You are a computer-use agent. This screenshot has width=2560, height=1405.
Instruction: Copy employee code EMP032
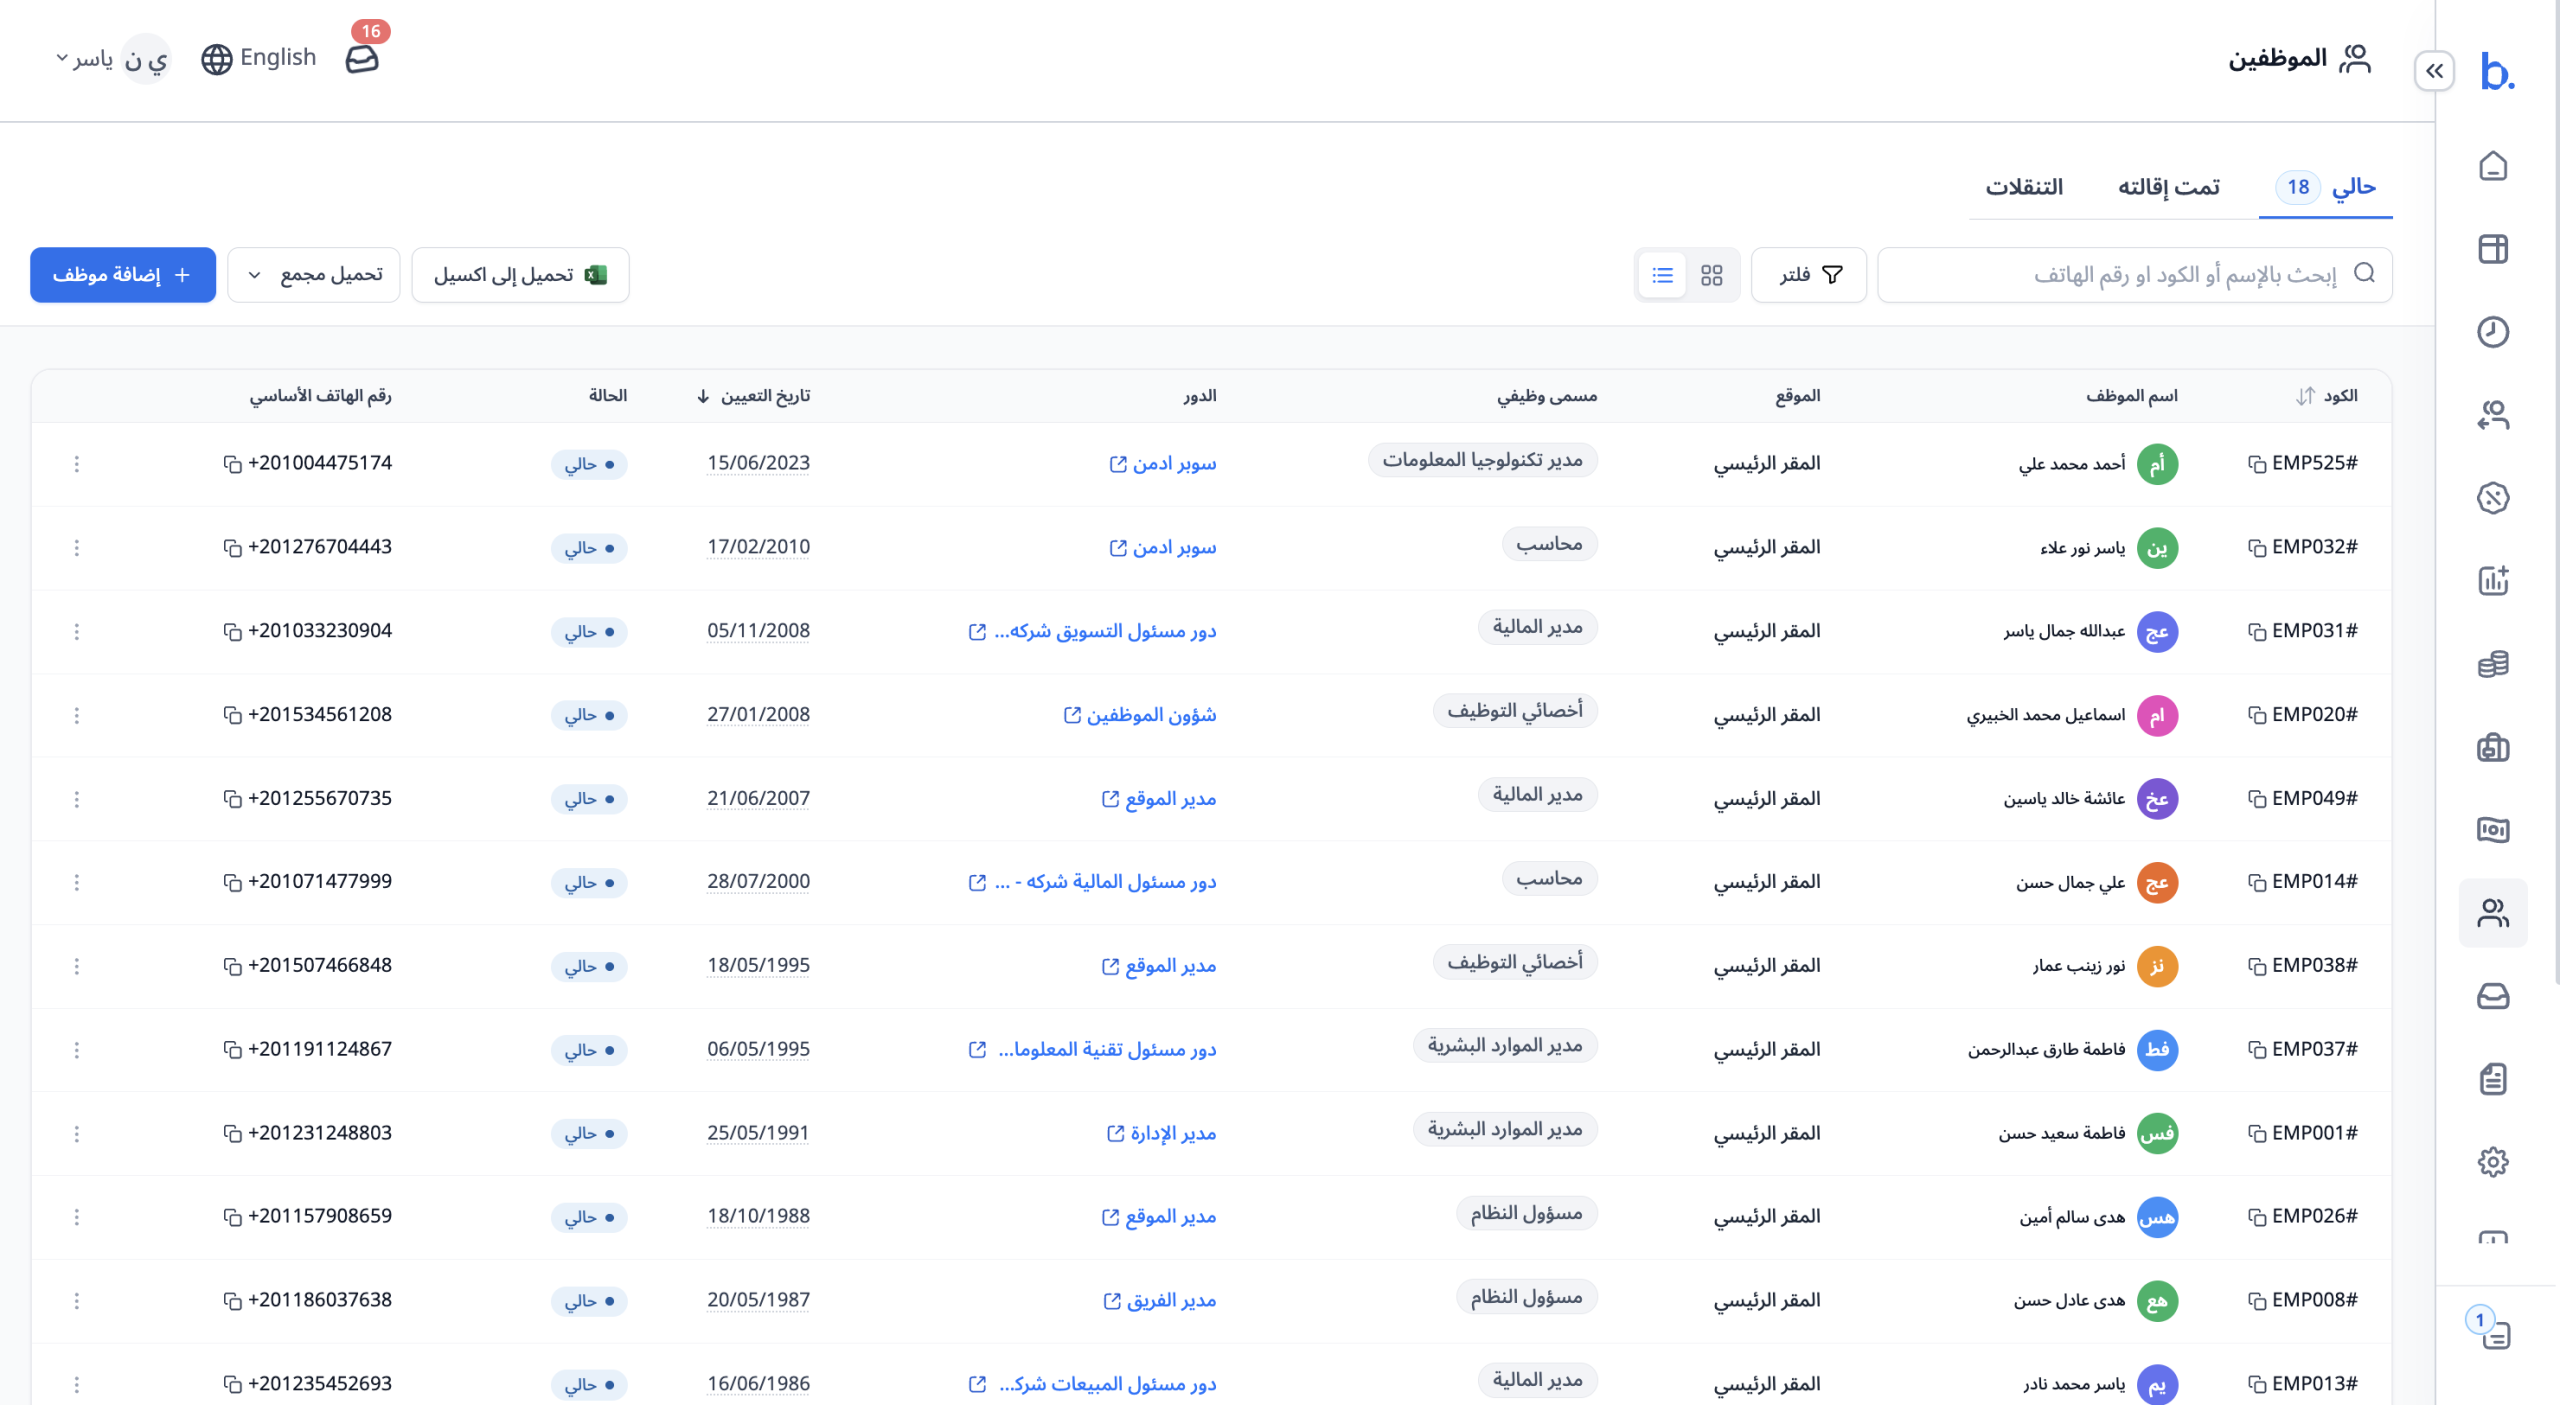click(2256, 548)
